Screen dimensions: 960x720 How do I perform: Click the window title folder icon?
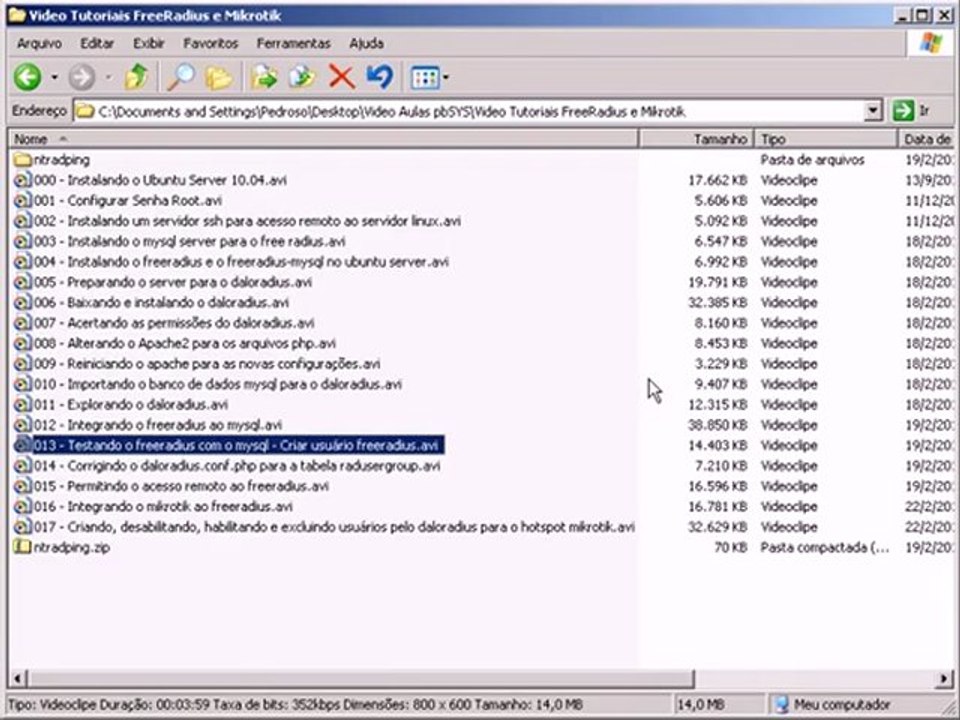click(x=17, y=15)
